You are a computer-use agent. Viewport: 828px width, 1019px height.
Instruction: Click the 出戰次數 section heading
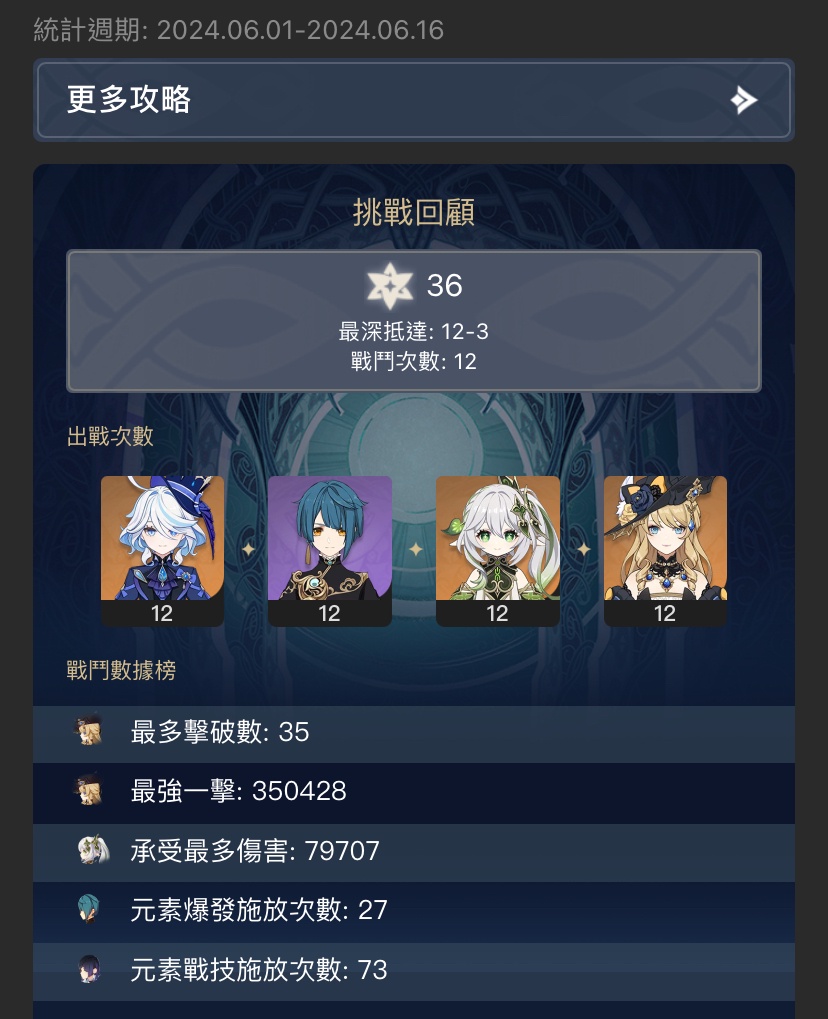[110, 436]
